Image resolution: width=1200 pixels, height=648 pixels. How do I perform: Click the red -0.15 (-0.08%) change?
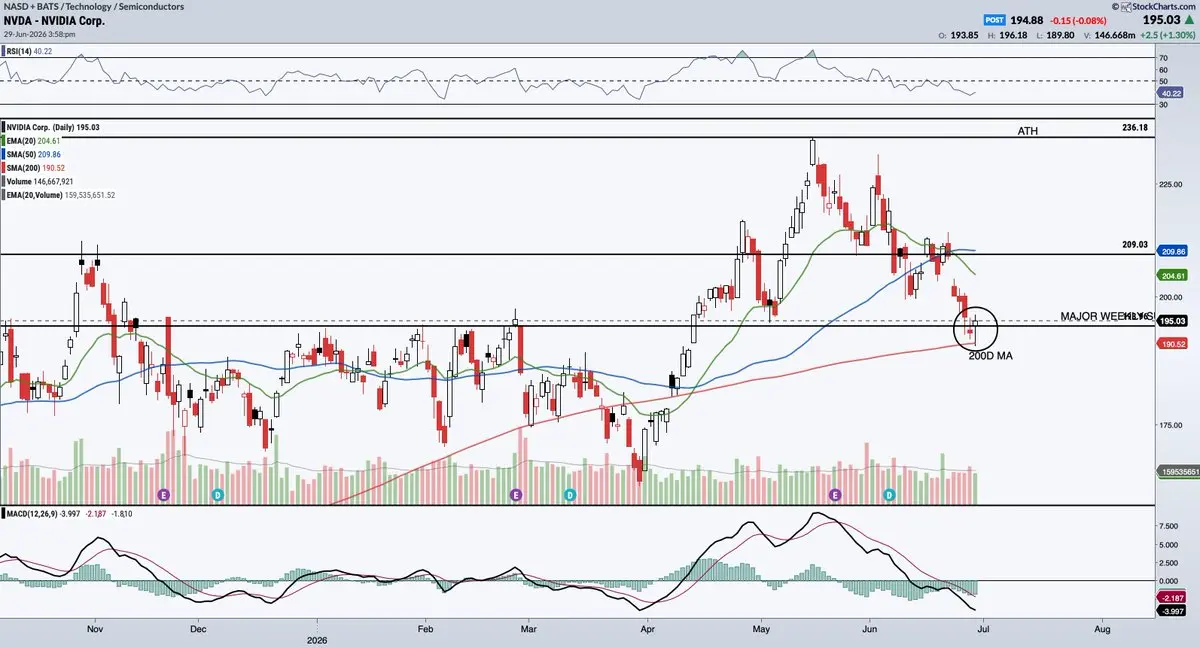(1079, 19)
